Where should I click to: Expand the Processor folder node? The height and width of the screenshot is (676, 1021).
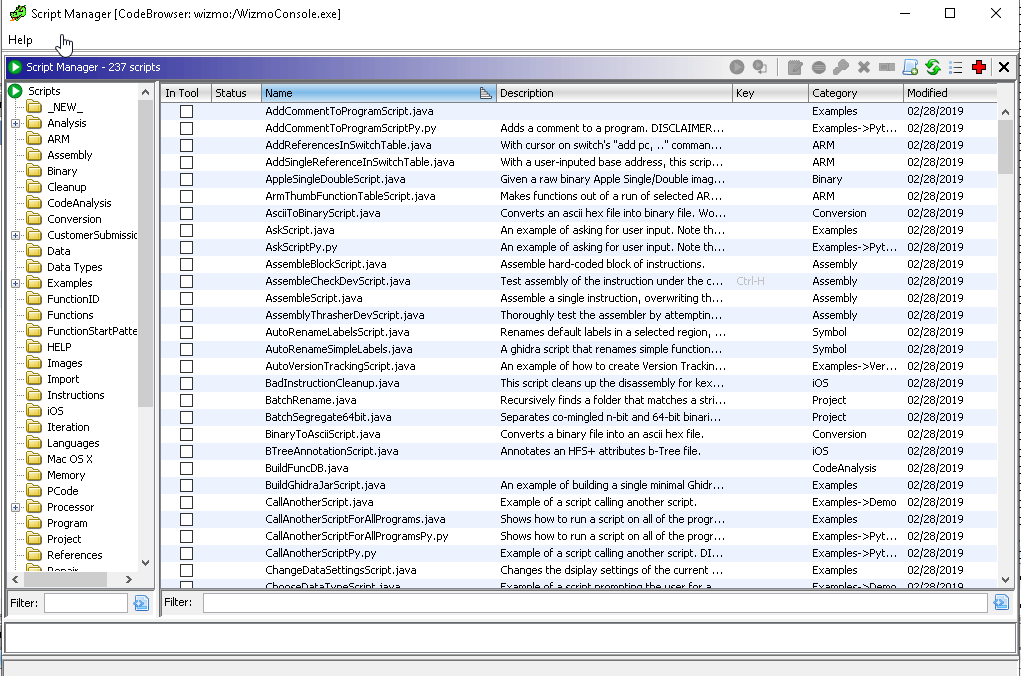click(x=16, y=507)
